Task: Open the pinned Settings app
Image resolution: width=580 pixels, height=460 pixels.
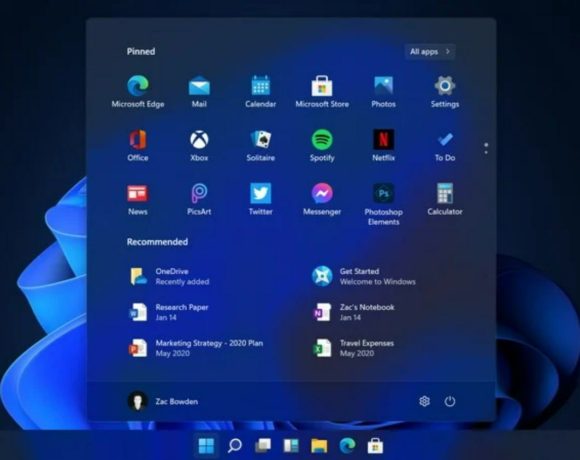Action: click(445, 91)
